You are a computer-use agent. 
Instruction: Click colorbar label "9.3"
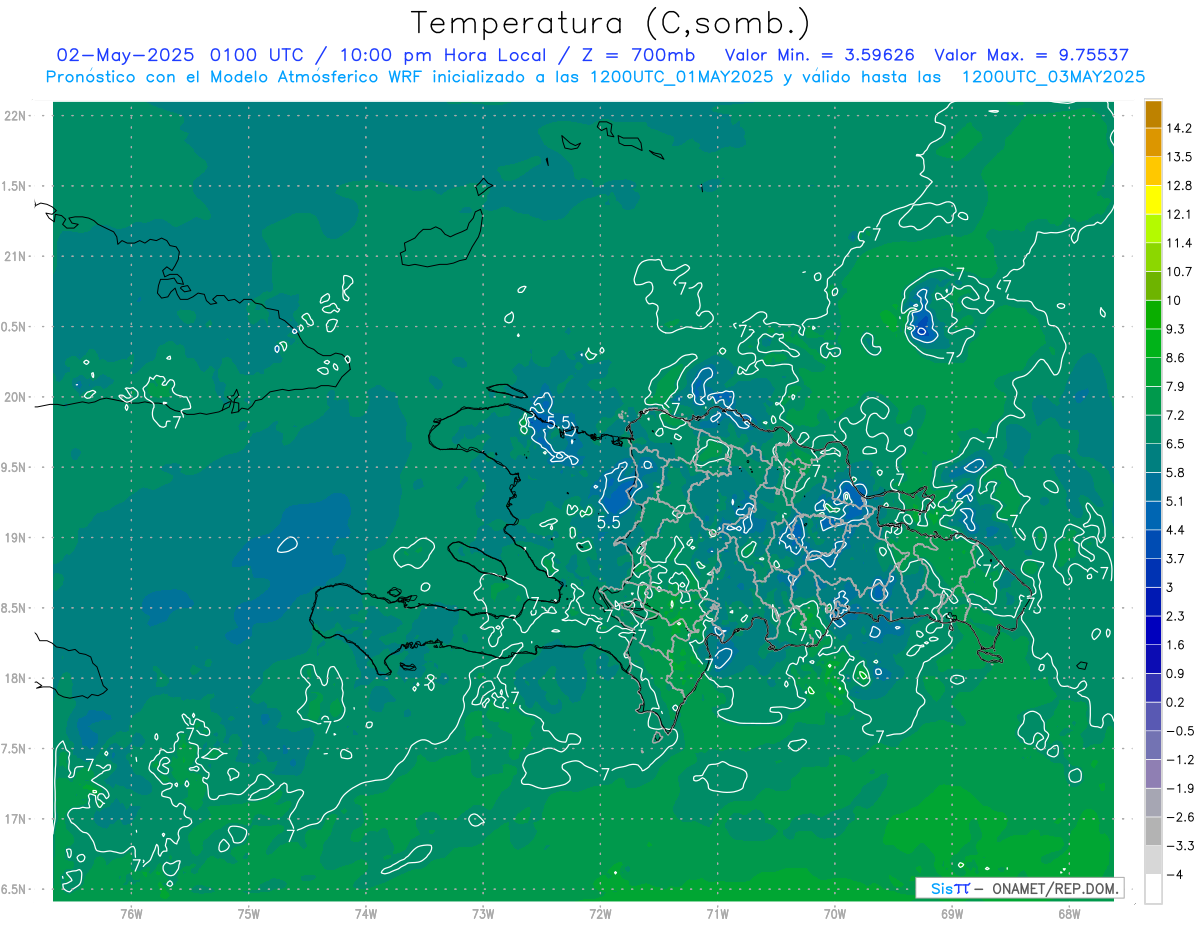click(1175, 329)
